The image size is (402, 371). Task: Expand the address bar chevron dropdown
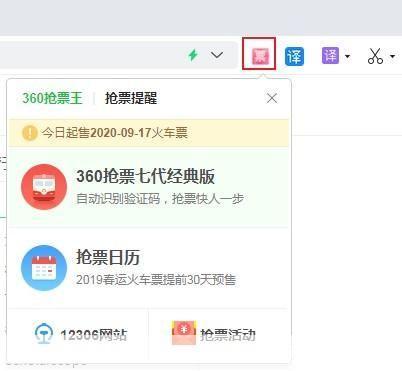point(217,55)
